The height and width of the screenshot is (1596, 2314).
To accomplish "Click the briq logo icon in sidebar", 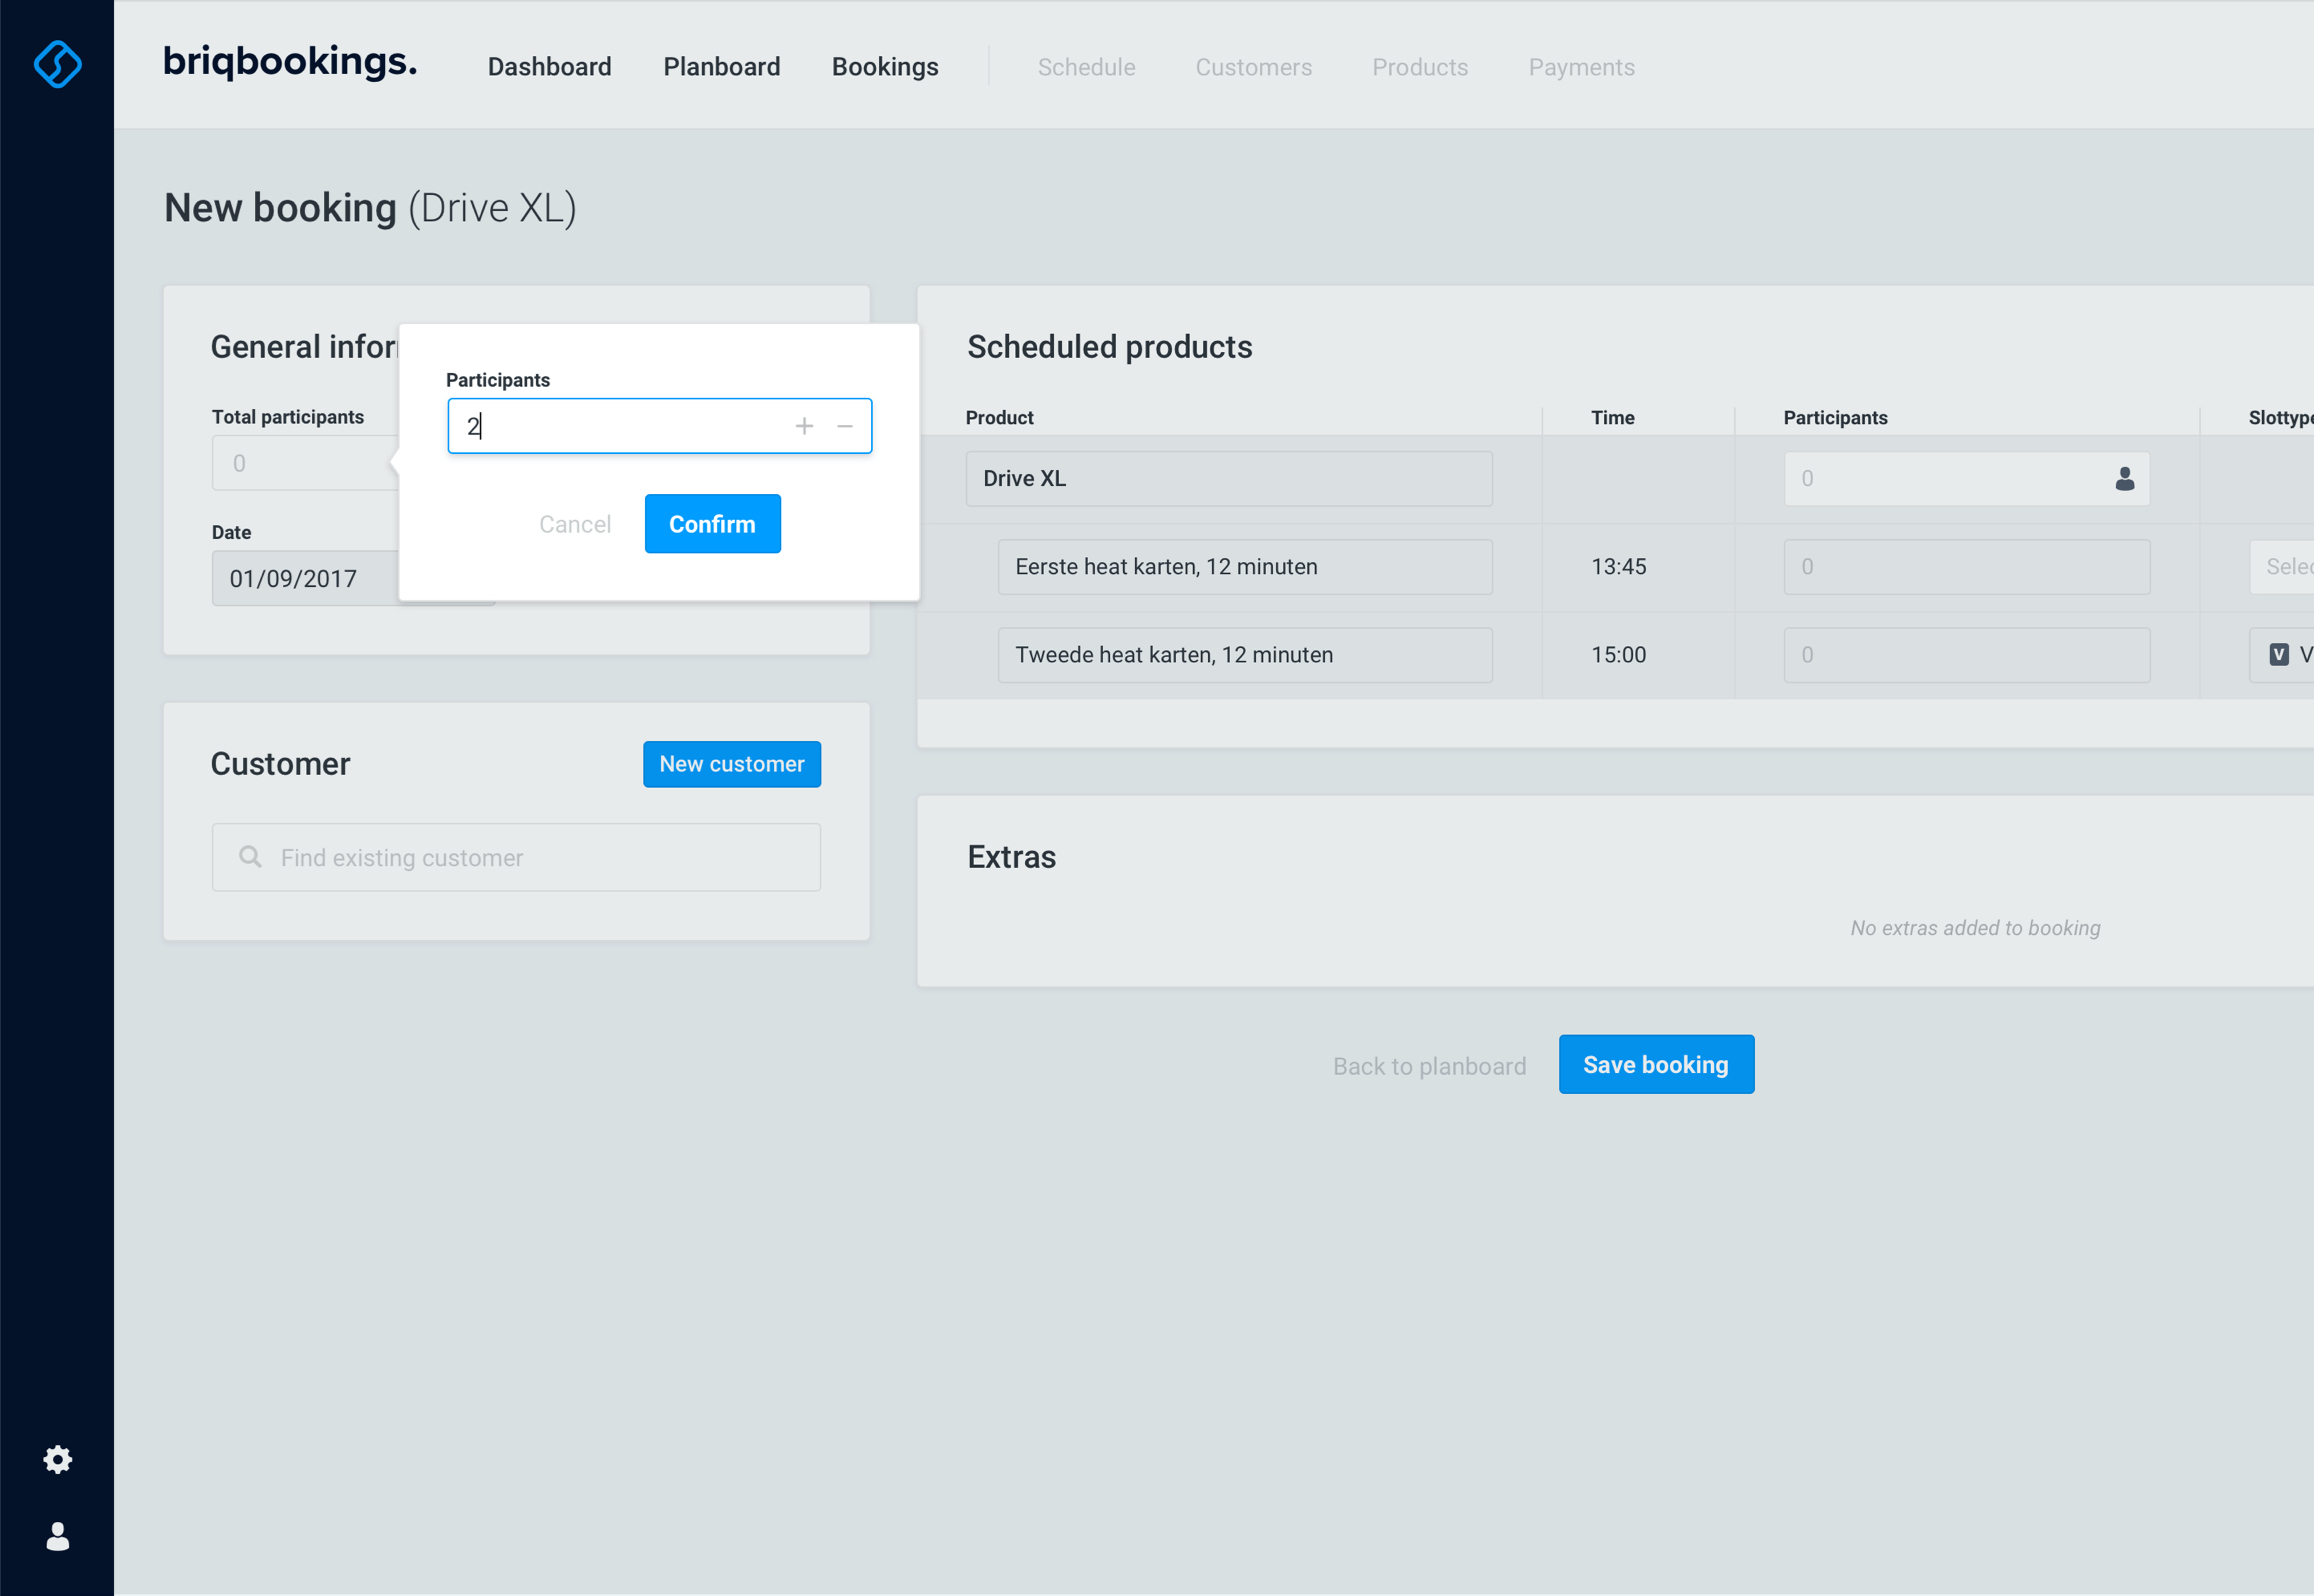I will (x=57, y=64).
